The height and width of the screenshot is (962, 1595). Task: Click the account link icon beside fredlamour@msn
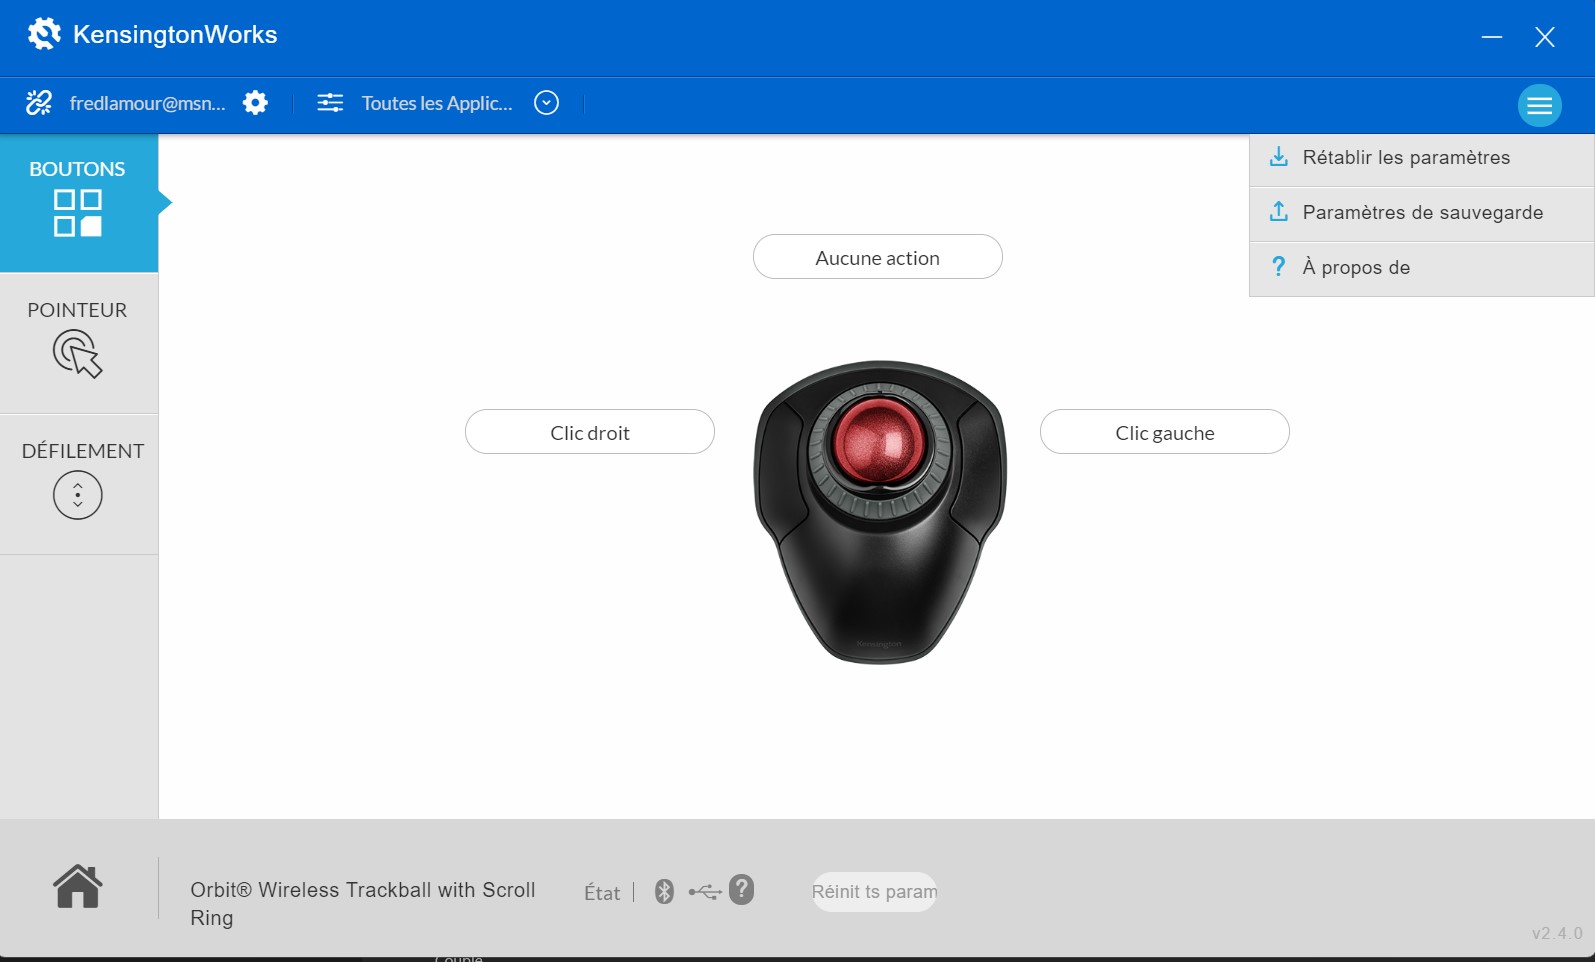(x=39, y=103)
